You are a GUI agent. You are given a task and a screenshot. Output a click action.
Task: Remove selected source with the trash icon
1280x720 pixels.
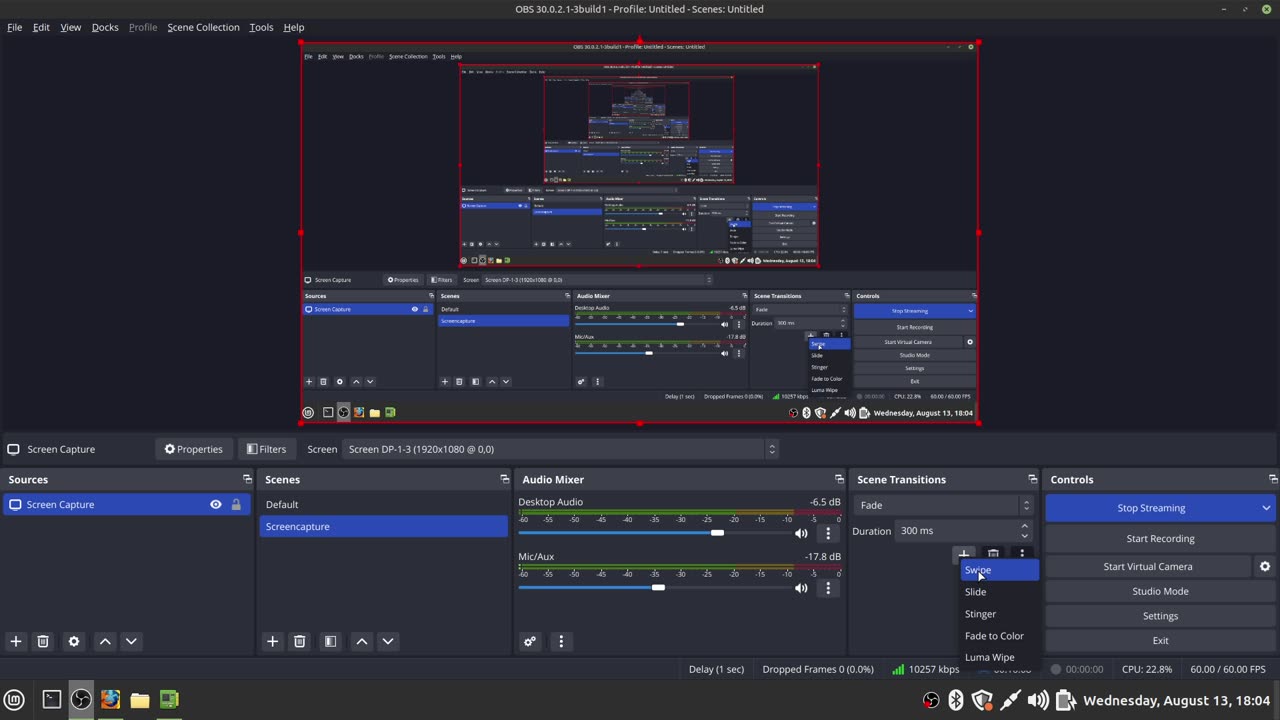coord(43,641)
